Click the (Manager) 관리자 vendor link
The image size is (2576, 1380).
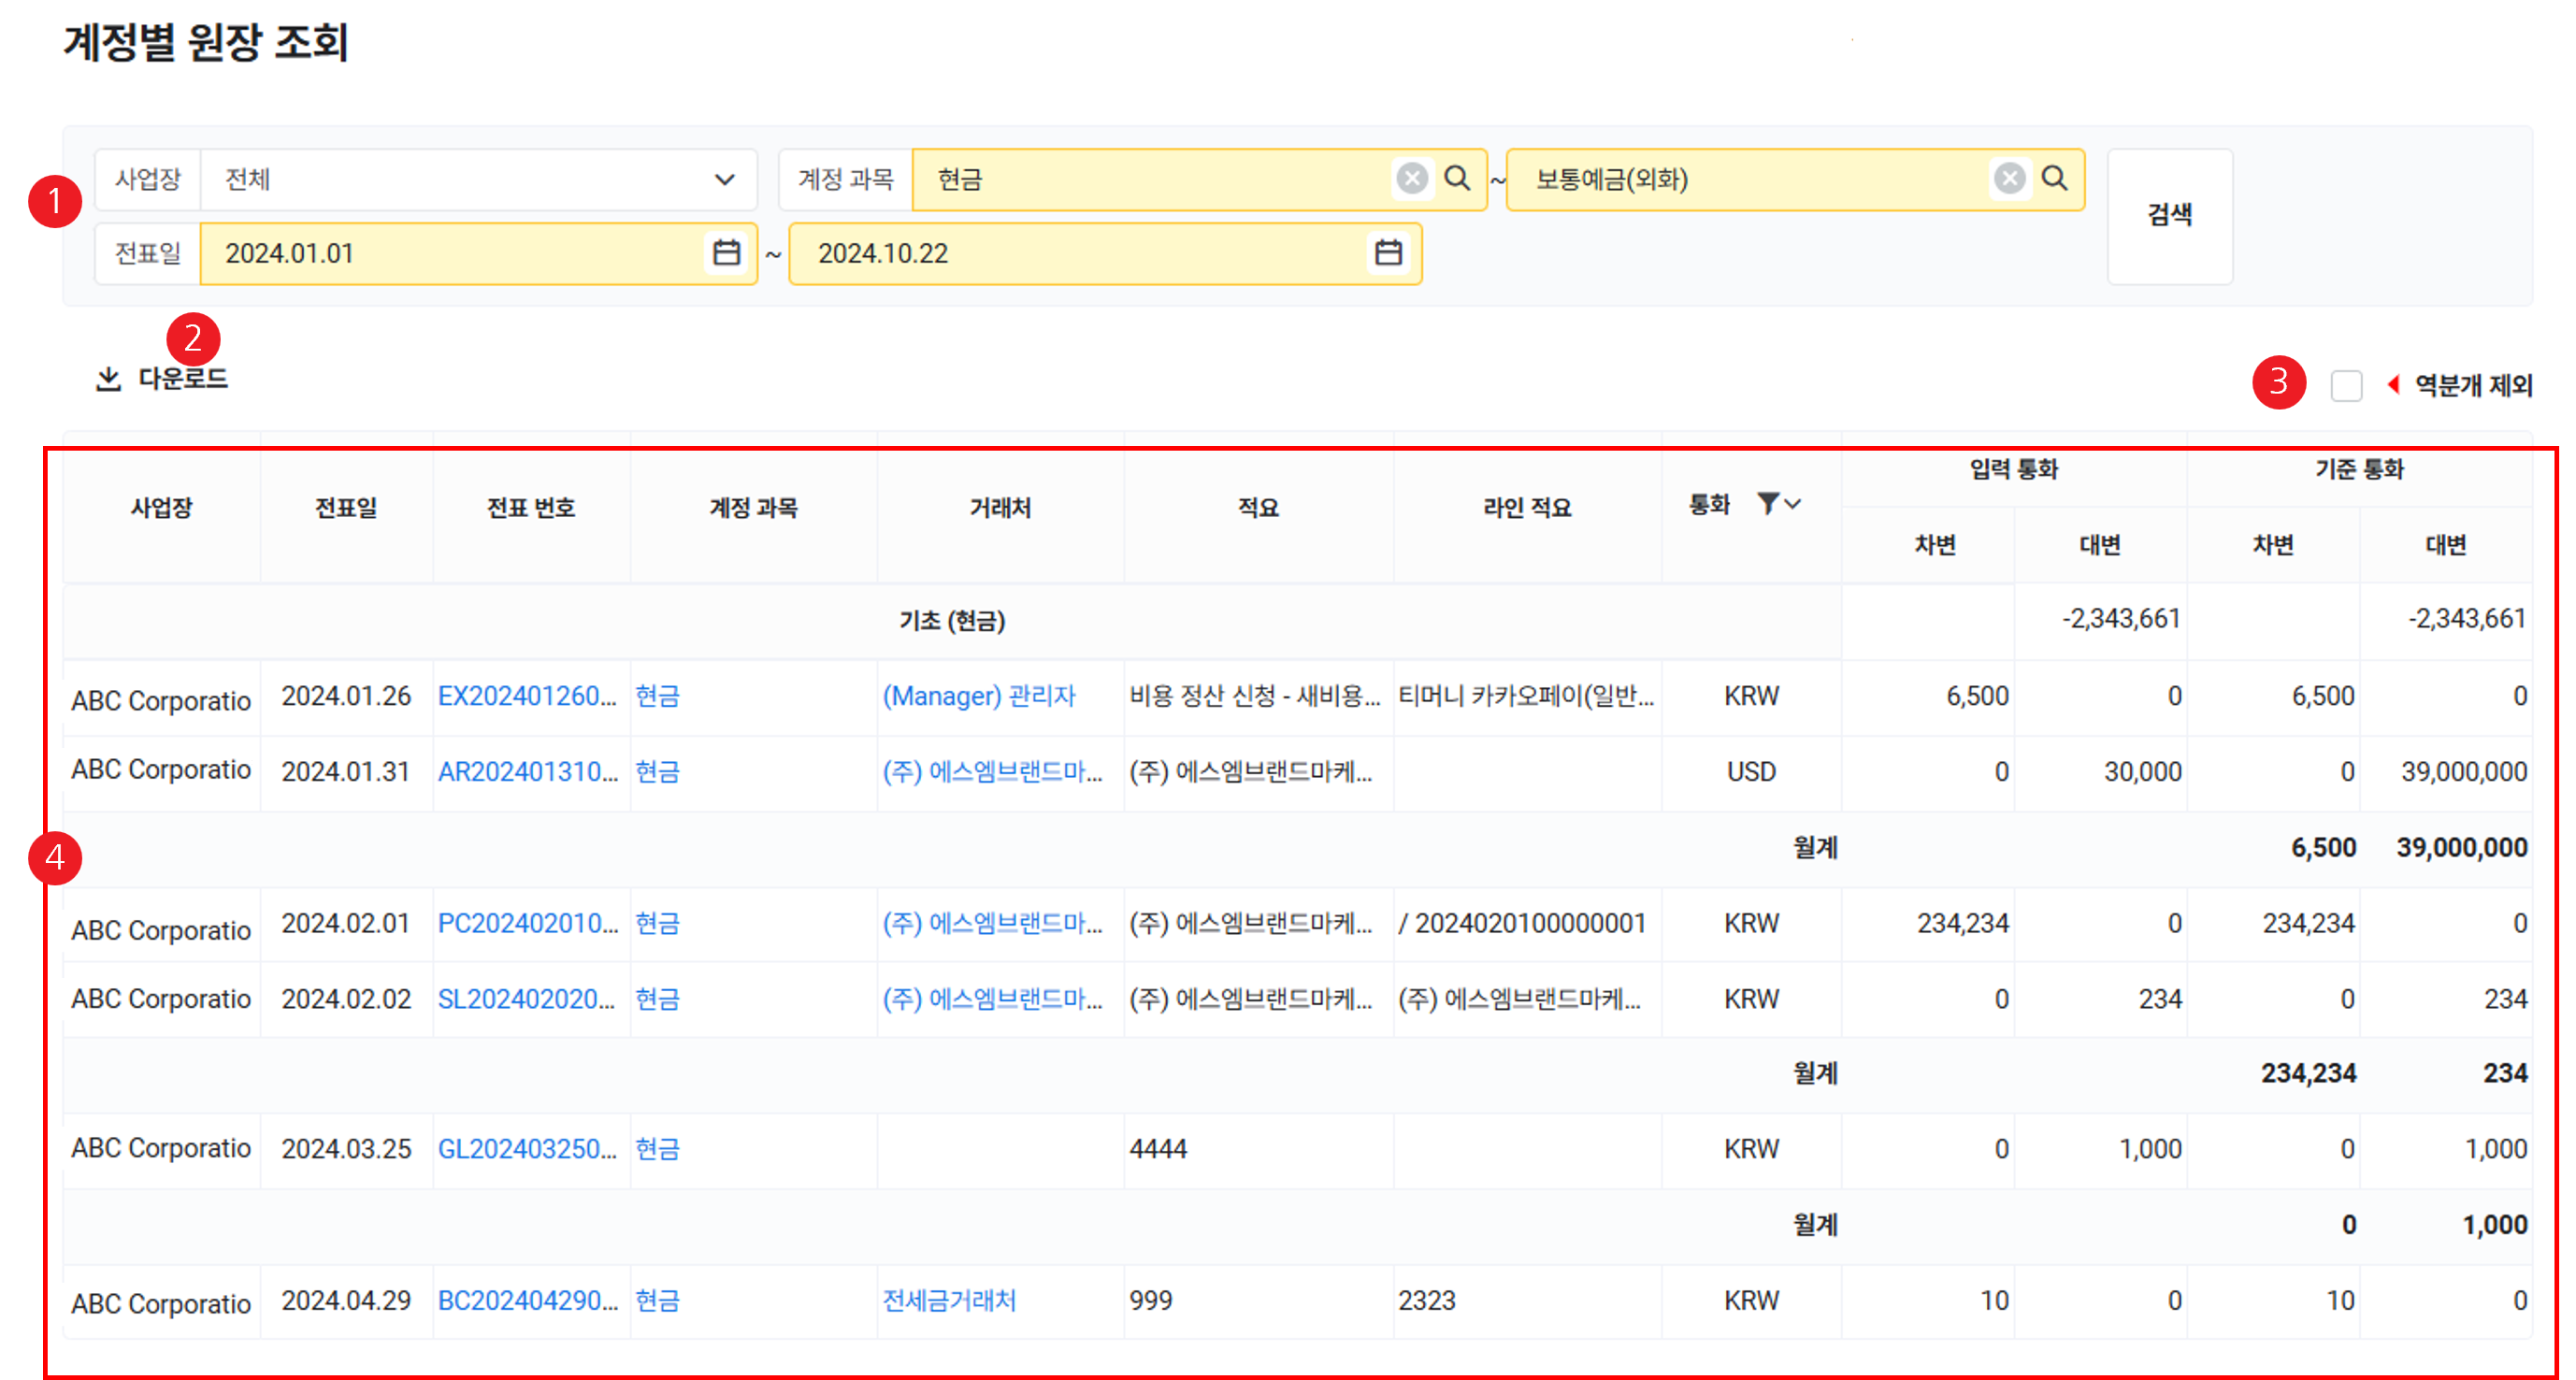point(978,696)
